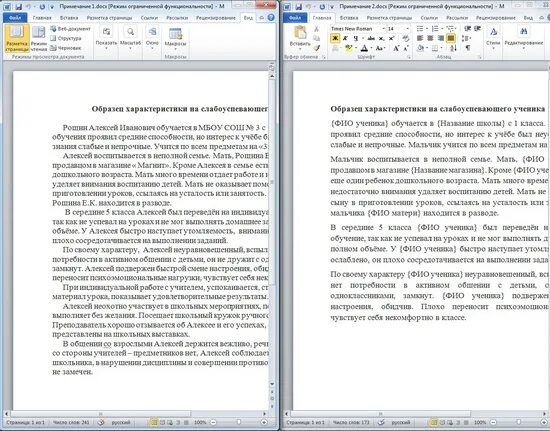Image resolution: width=550 pixels, height=431 pixels.
Task: Toggle Underline Ч in right window
Action: pyautogui.click(x=356, y=38)
